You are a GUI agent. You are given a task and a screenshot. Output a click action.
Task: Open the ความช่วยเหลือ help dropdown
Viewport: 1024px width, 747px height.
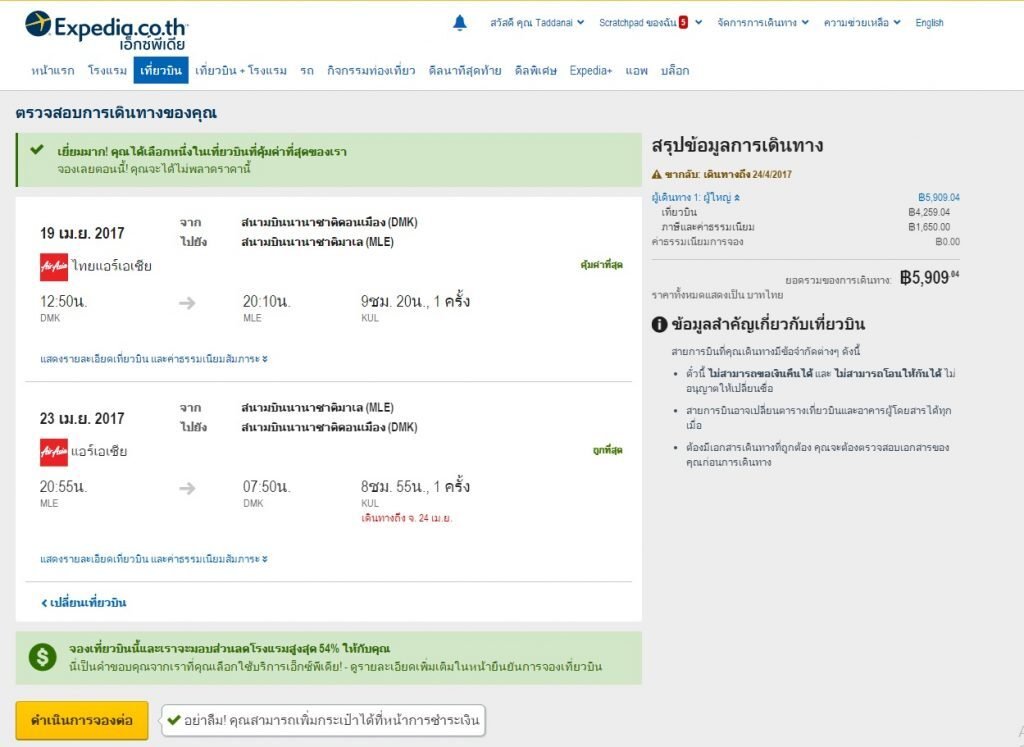coord(862,22)
